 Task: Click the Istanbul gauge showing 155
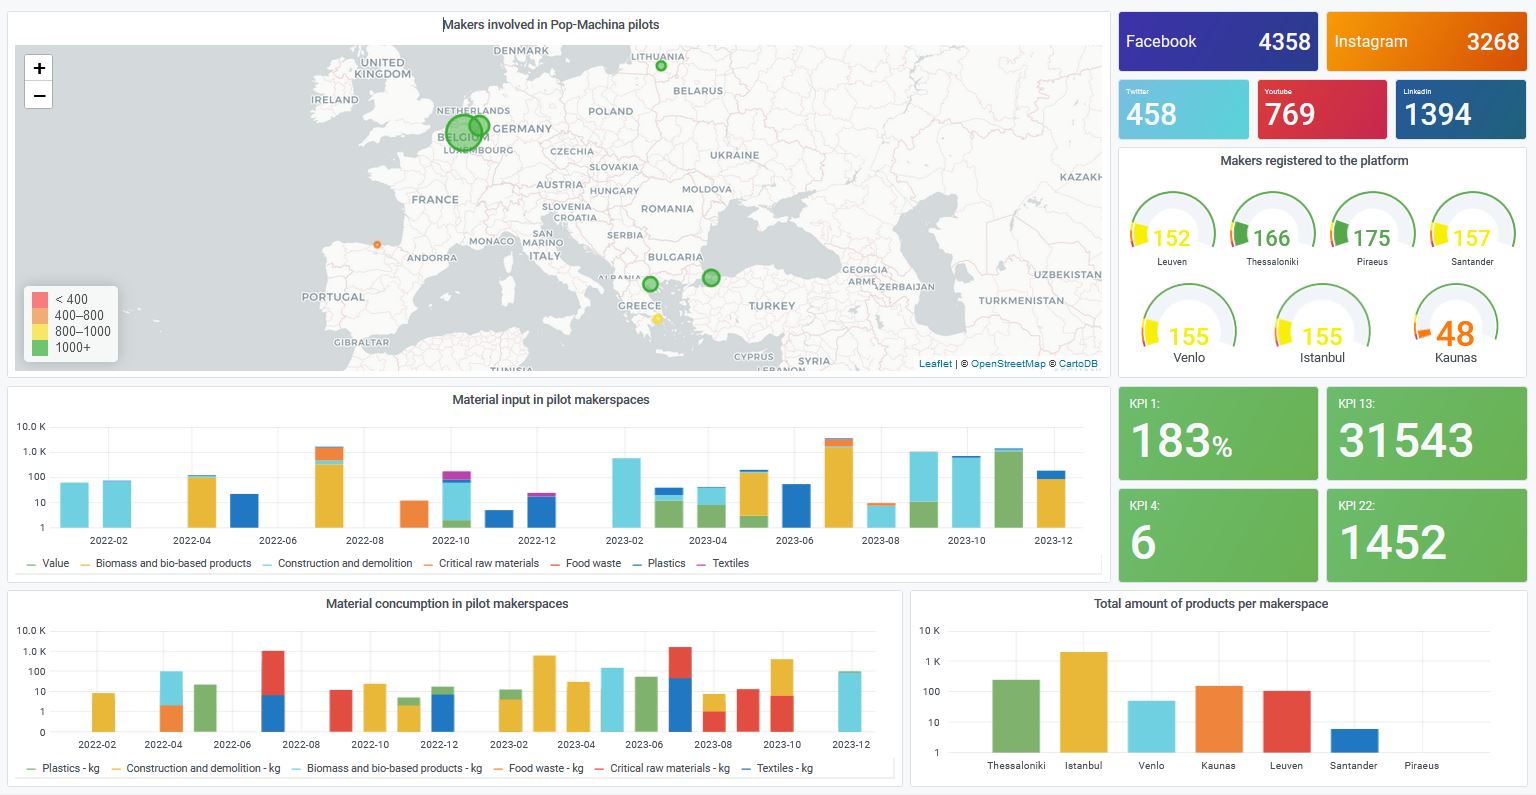[x=1322, y=325]
